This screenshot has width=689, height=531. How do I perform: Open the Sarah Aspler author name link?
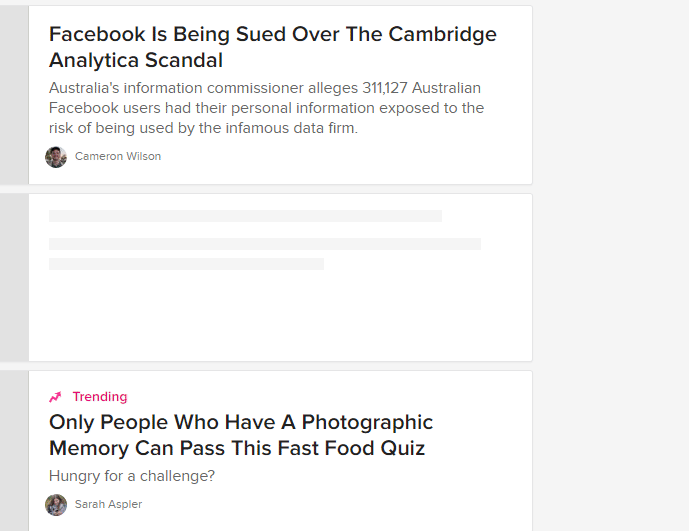[108, 505]
